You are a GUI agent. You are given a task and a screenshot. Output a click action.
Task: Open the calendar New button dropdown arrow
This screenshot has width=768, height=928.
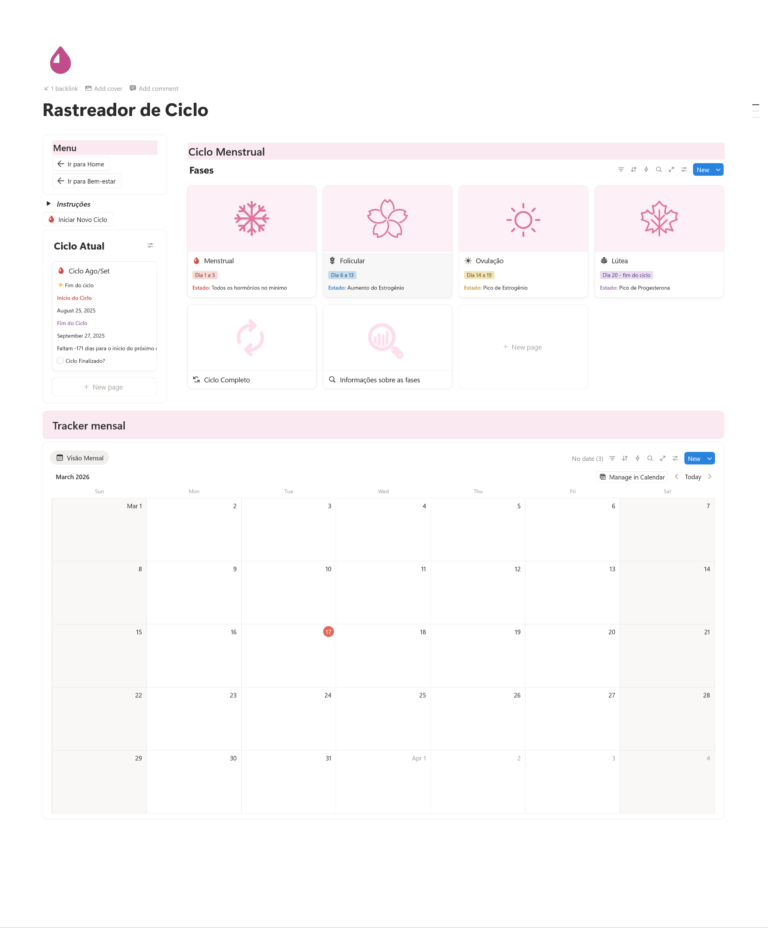tap(710, 458)
